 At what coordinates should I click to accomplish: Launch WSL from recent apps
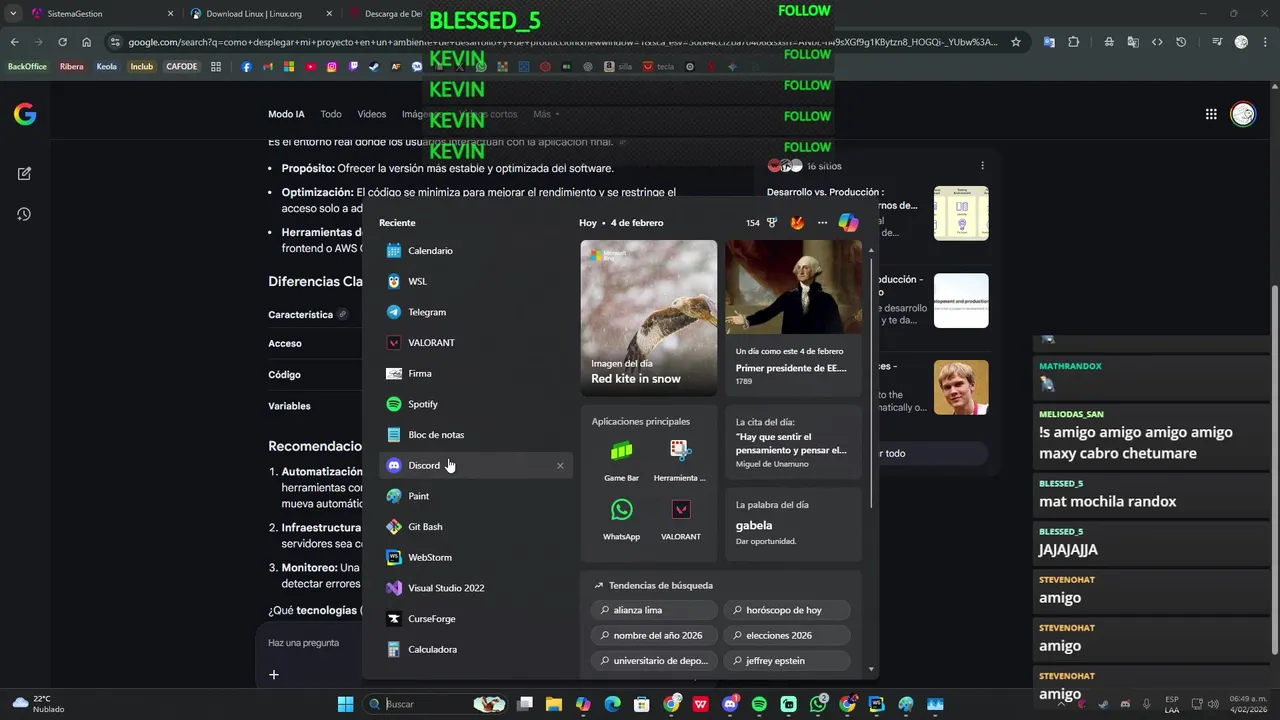[475, 281]
